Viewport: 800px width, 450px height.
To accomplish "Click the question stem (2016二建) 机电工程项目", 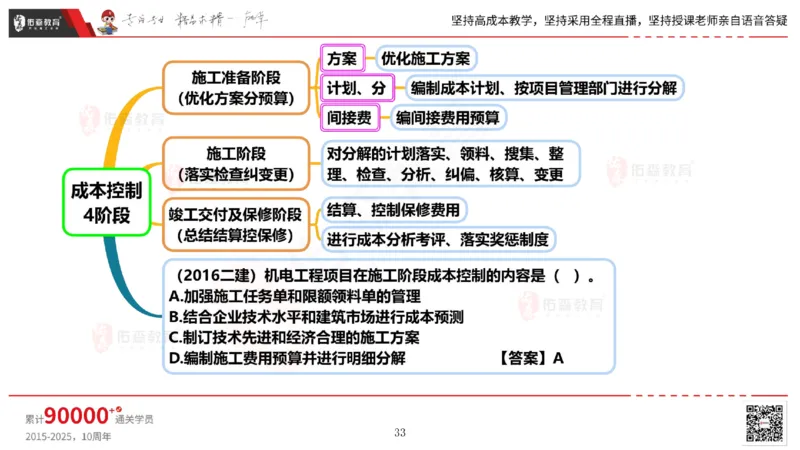I will point(385,276).
